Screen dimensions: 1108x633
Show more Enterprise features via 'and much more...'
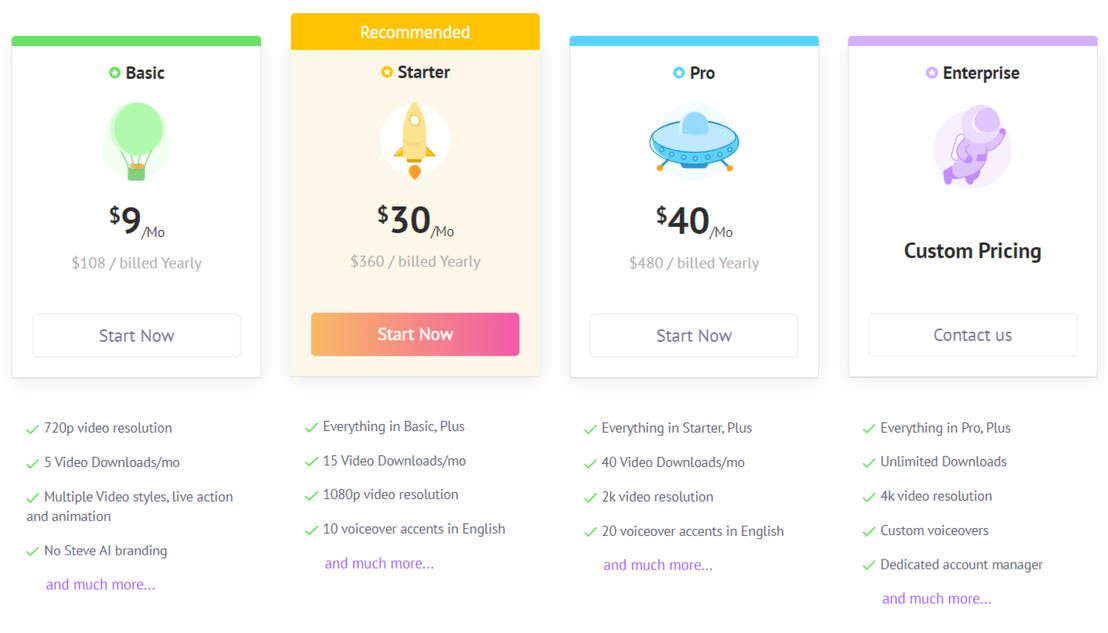pos(936,599)
